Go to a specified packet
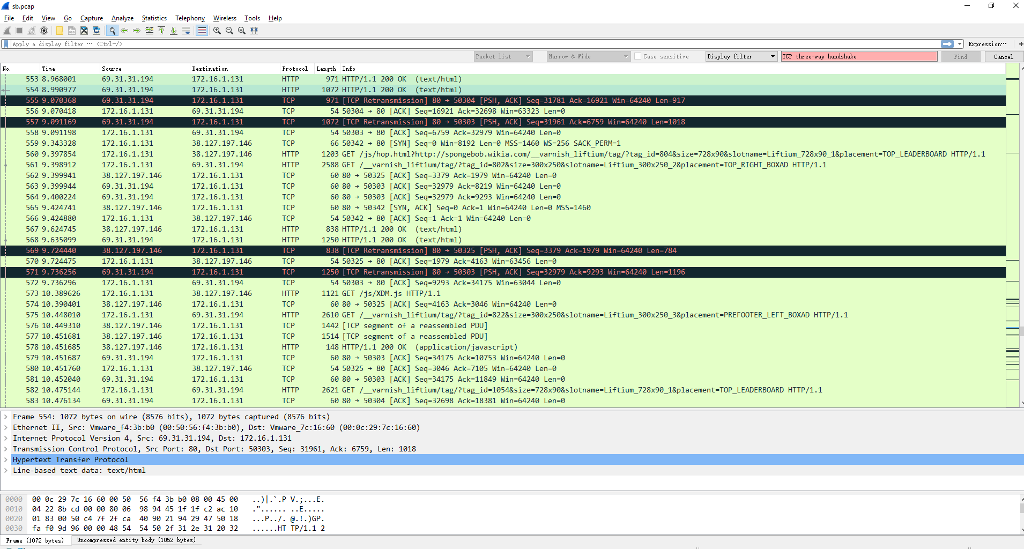This screenshot has height=549, width=1024. coord(149,31)
